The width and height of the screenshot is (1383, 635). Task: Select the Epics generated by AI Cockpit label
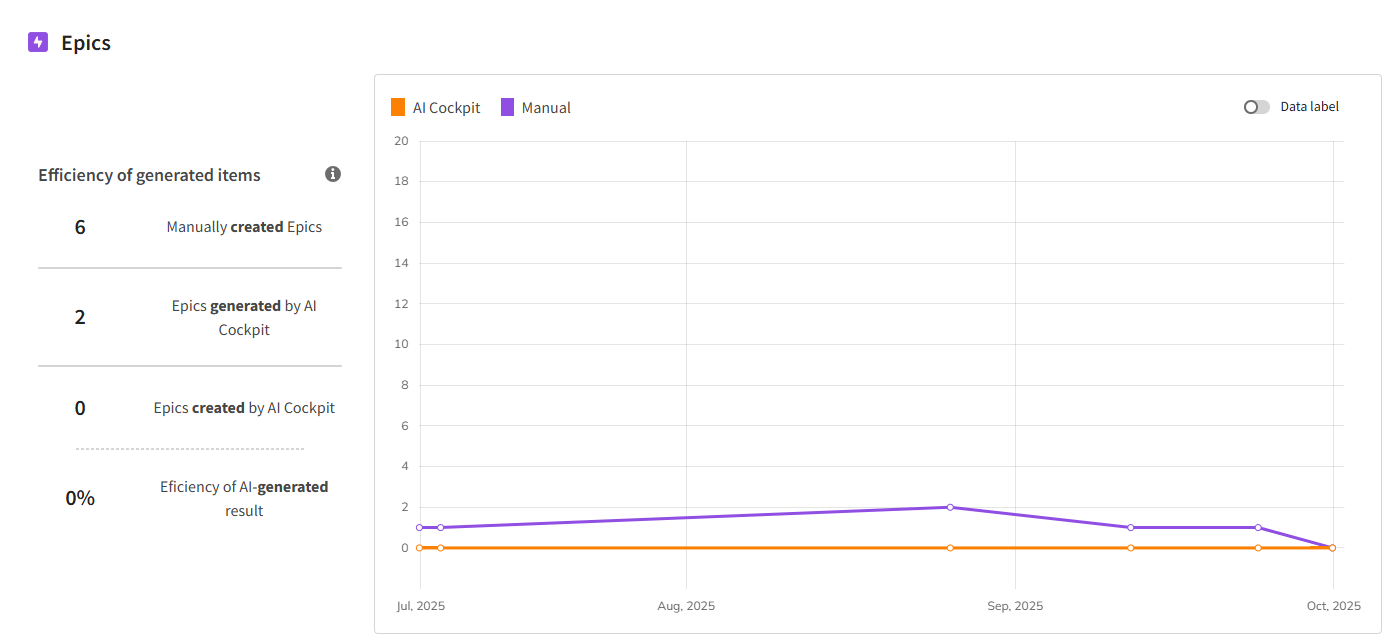(x=244, y=317)
